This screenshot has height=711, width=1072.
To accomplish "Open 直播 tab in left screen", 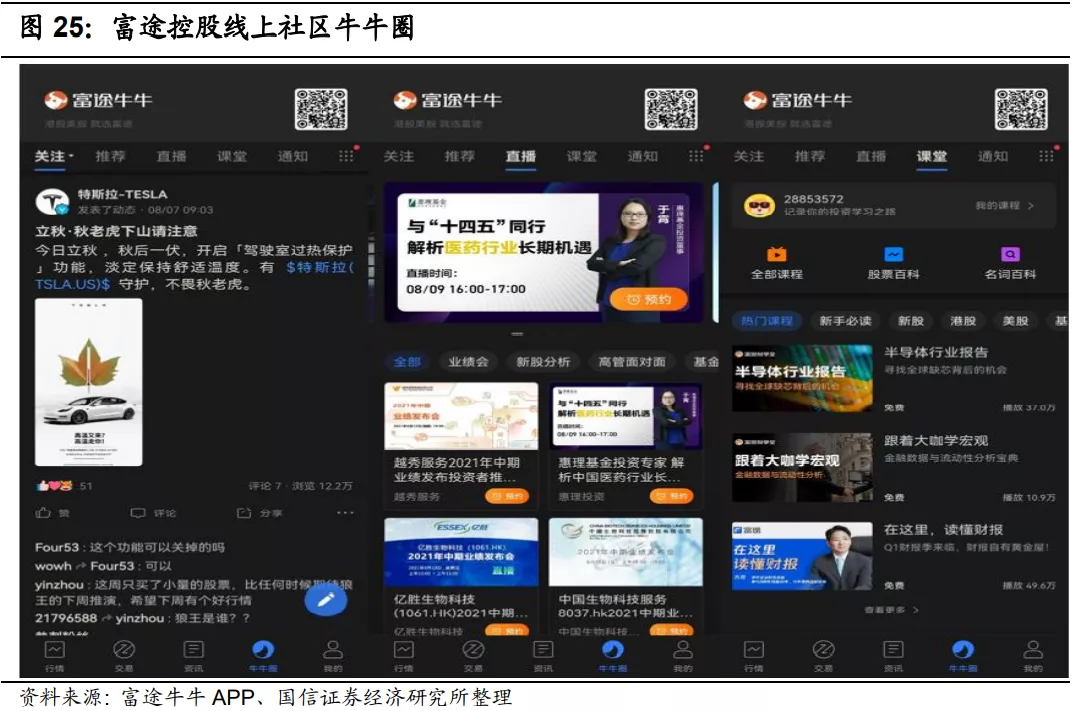I will pos(171,157).
